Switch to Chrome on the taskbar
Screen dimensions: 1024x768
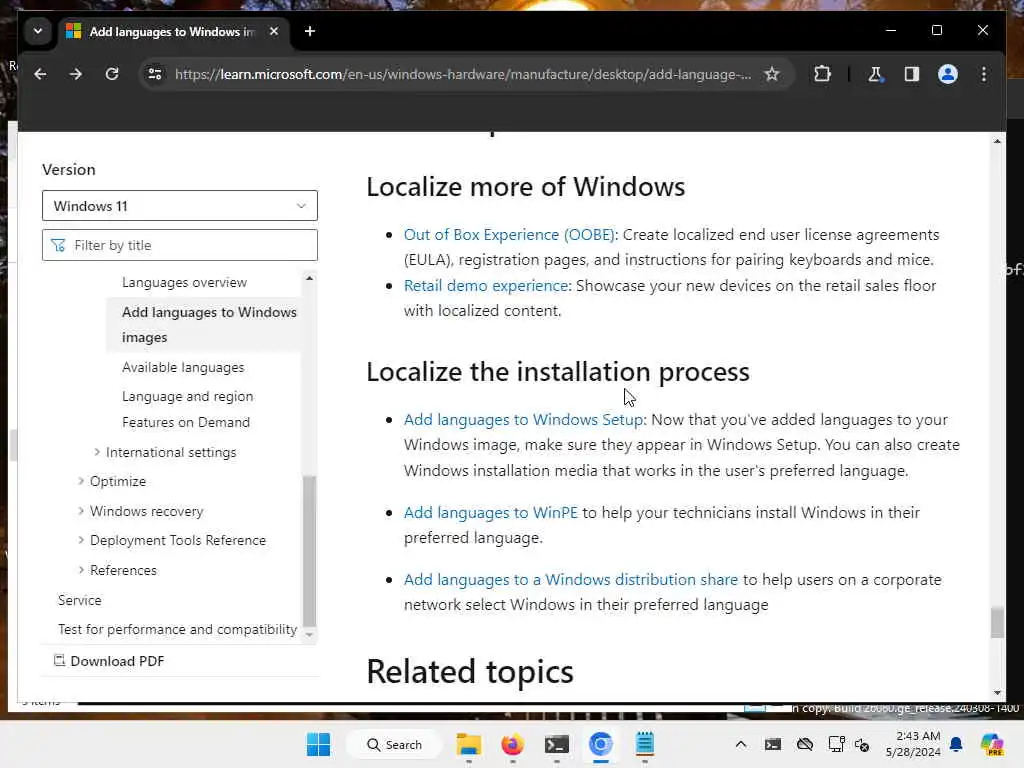click(x=600, y=744)
